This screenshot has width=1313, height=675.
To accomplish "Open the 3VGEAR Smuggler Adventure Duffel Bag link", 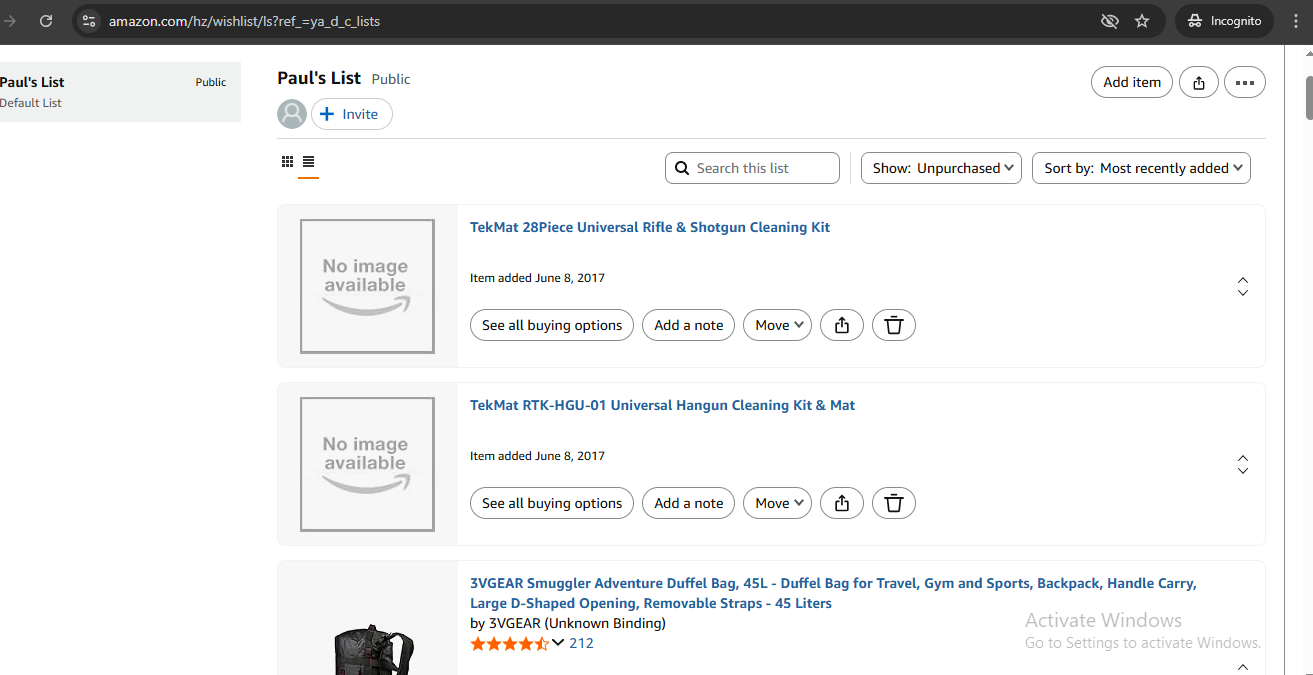I will [833, 593].
